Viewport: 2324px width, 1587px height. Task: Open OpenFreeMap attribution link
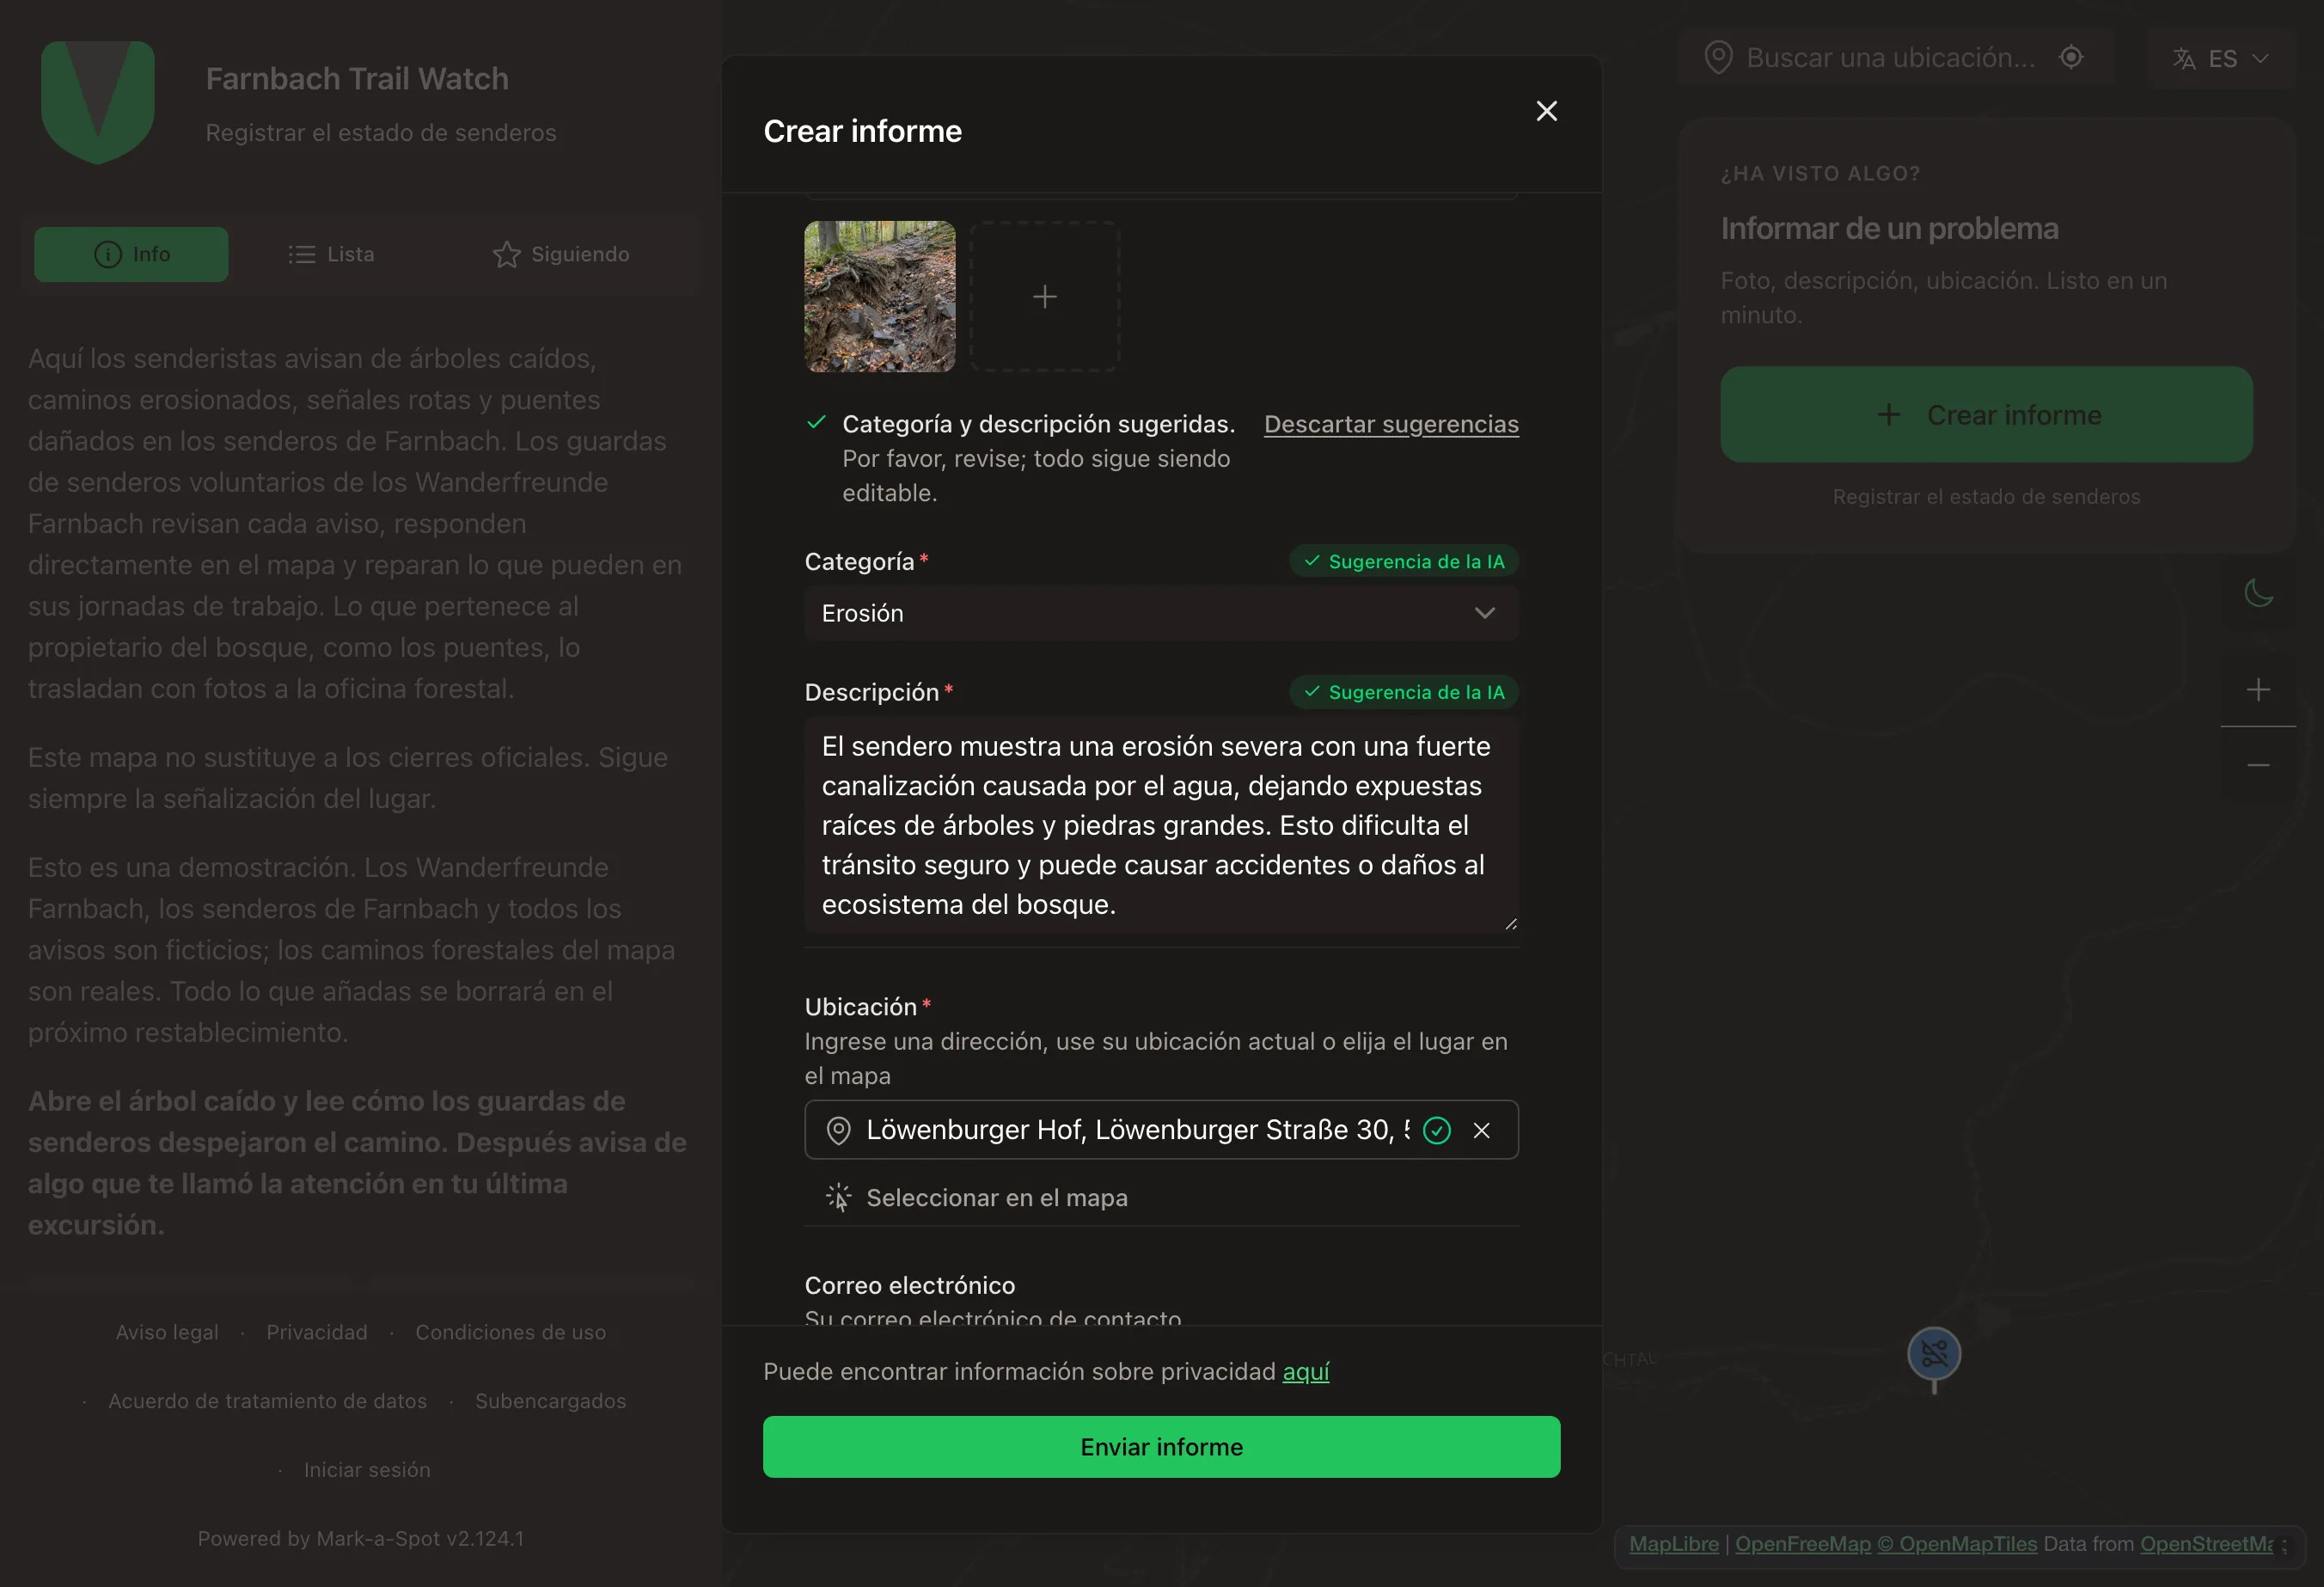[x=1802, y=1543]
